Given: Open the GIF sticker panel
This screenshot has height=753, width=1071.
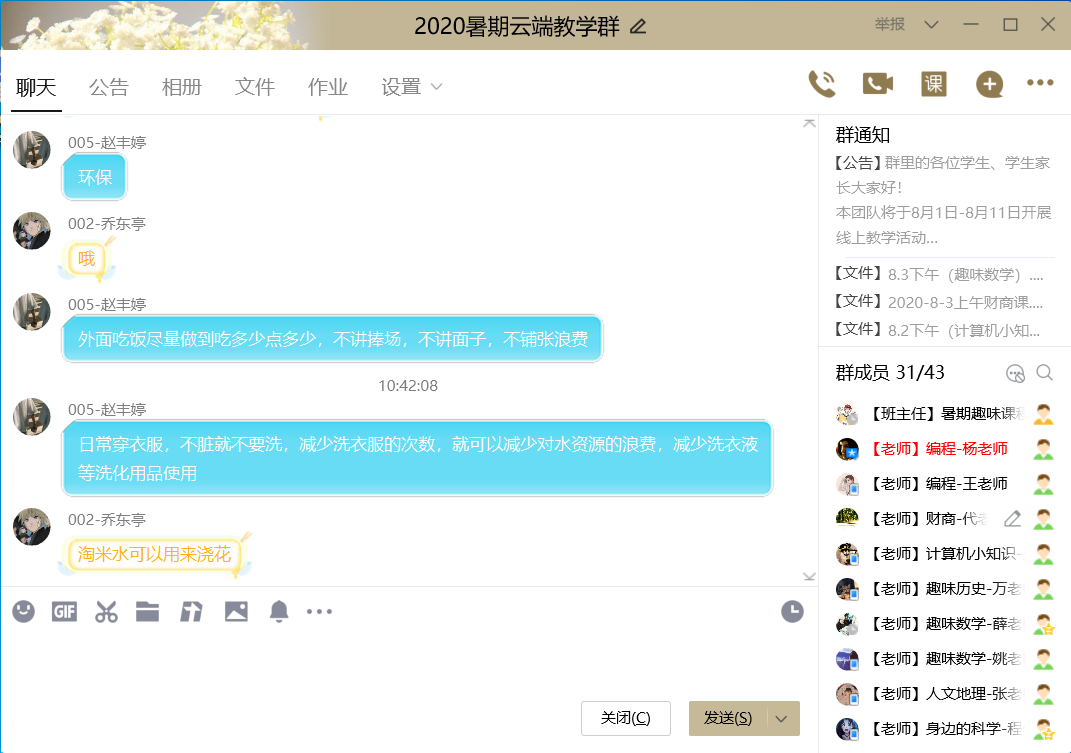Looking at the screenshot, I should tap(64, 612).
